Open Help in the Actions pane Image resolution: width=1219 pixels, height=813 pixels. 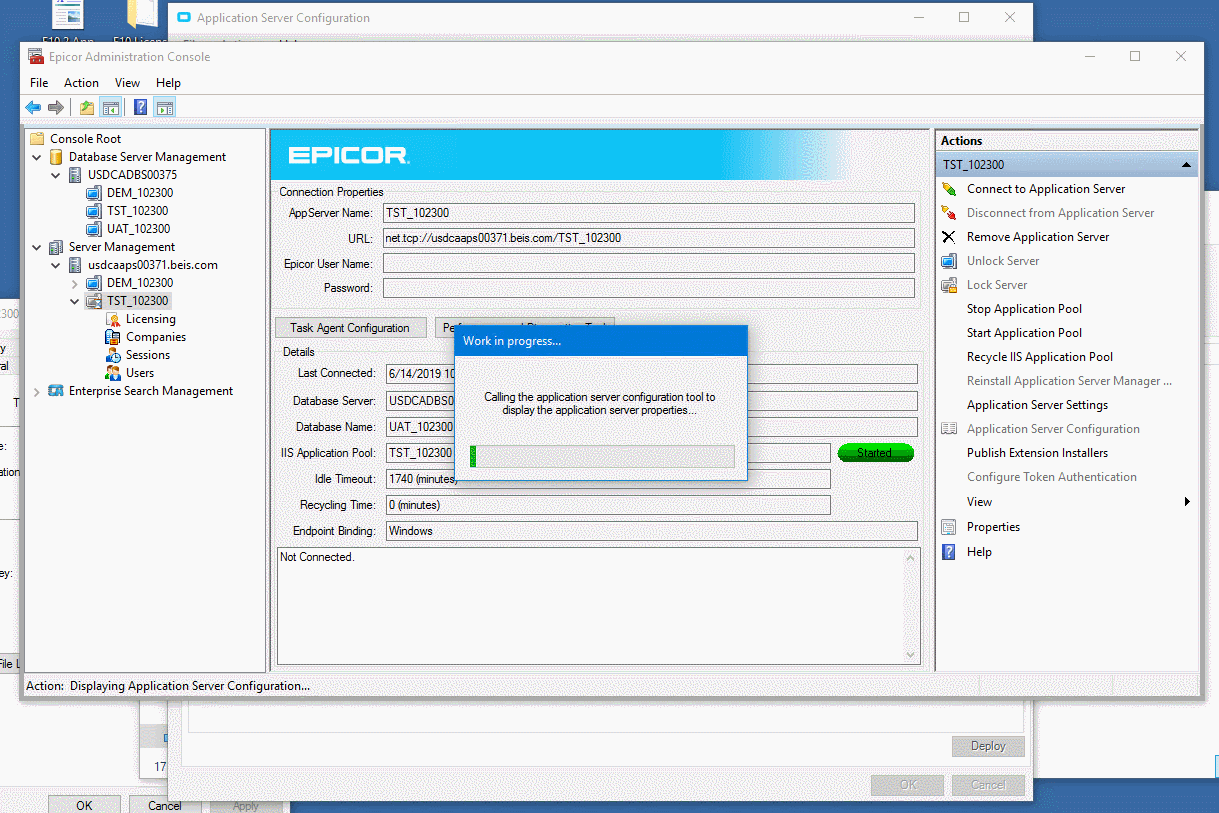[x=979, y=552]
